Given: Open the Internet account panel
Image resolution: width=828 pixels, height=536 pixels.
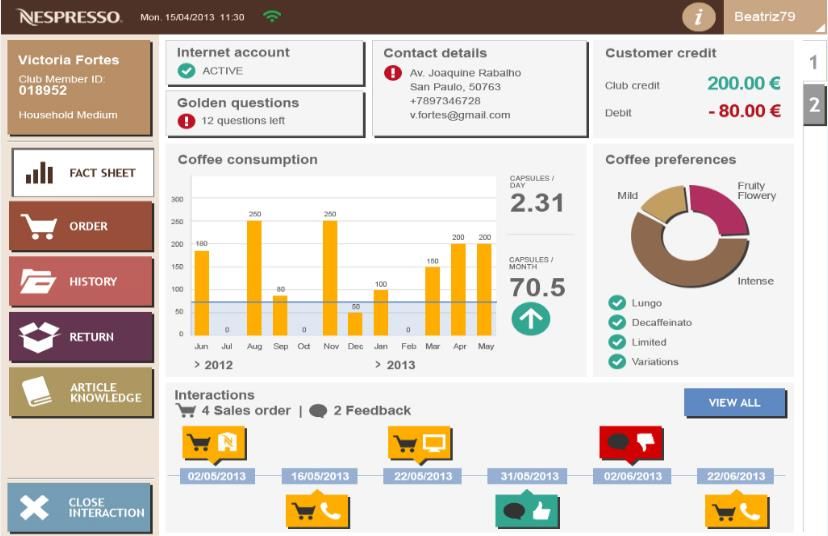Looking at the screenshot, I should point(265,63).
